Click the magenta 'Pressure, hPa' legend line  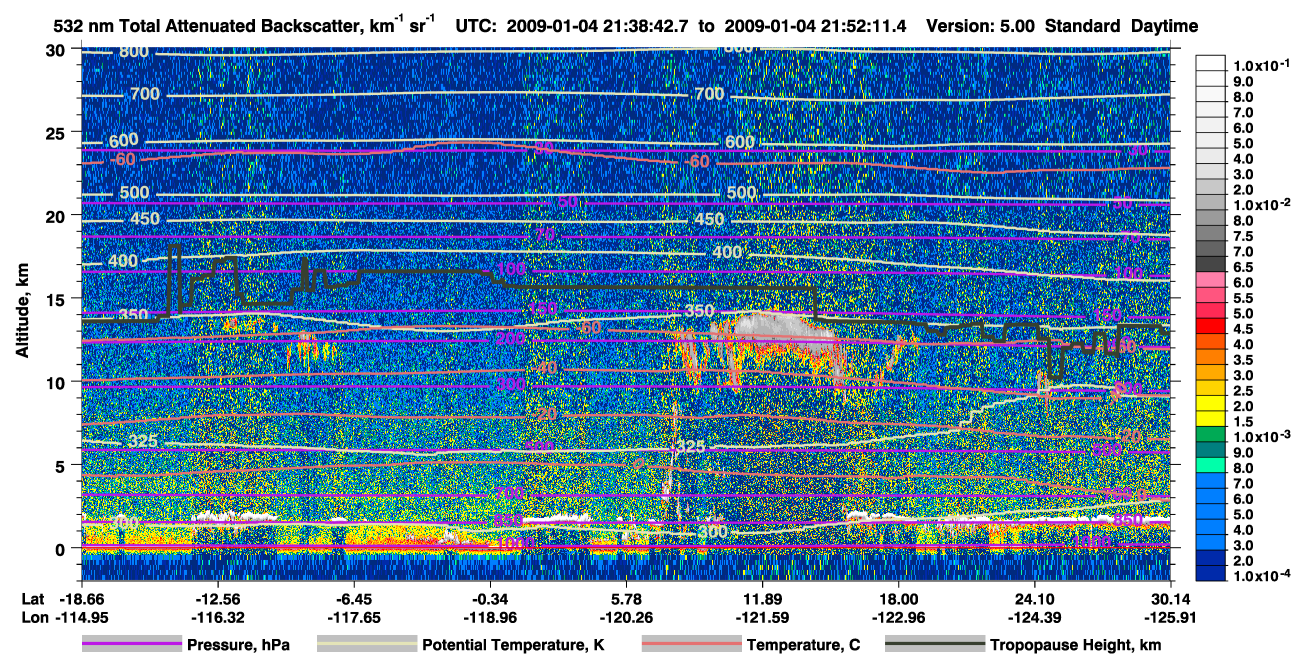(131, 646)
